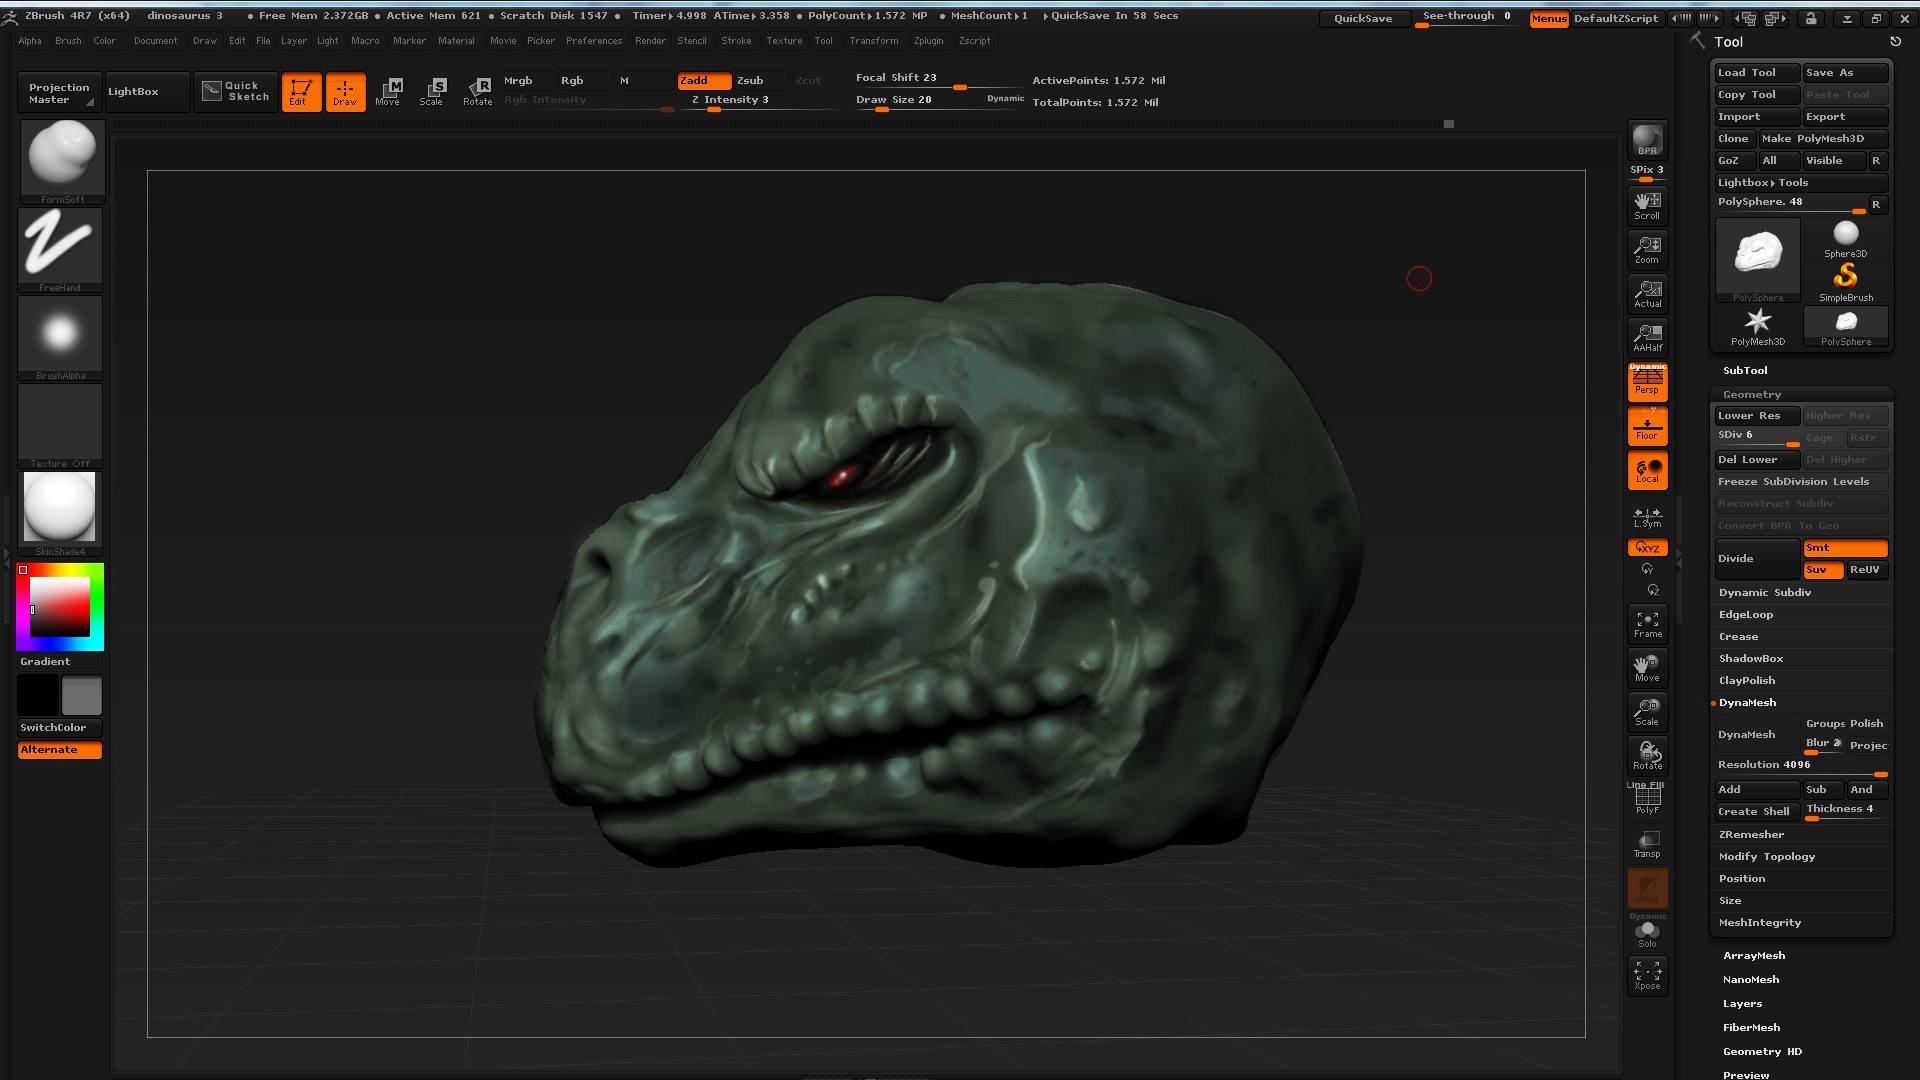Toggle the Zsub sculpt mode
This screenshot has width=1920, height=1080.
click(x=750, y=80)
